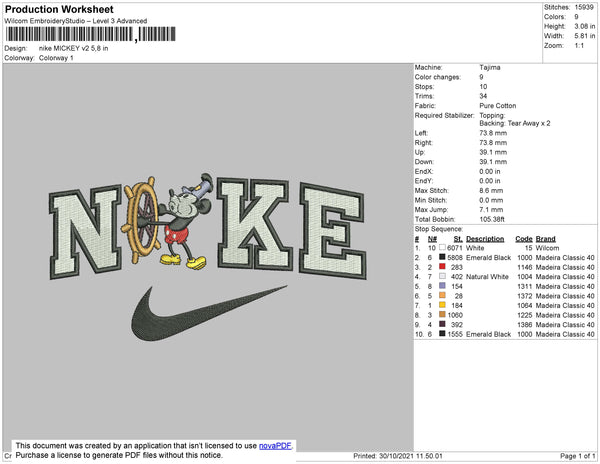
Task: Click the design name 'nike MICKEY v2 5,8 in'
Action: tap(73, 48)
